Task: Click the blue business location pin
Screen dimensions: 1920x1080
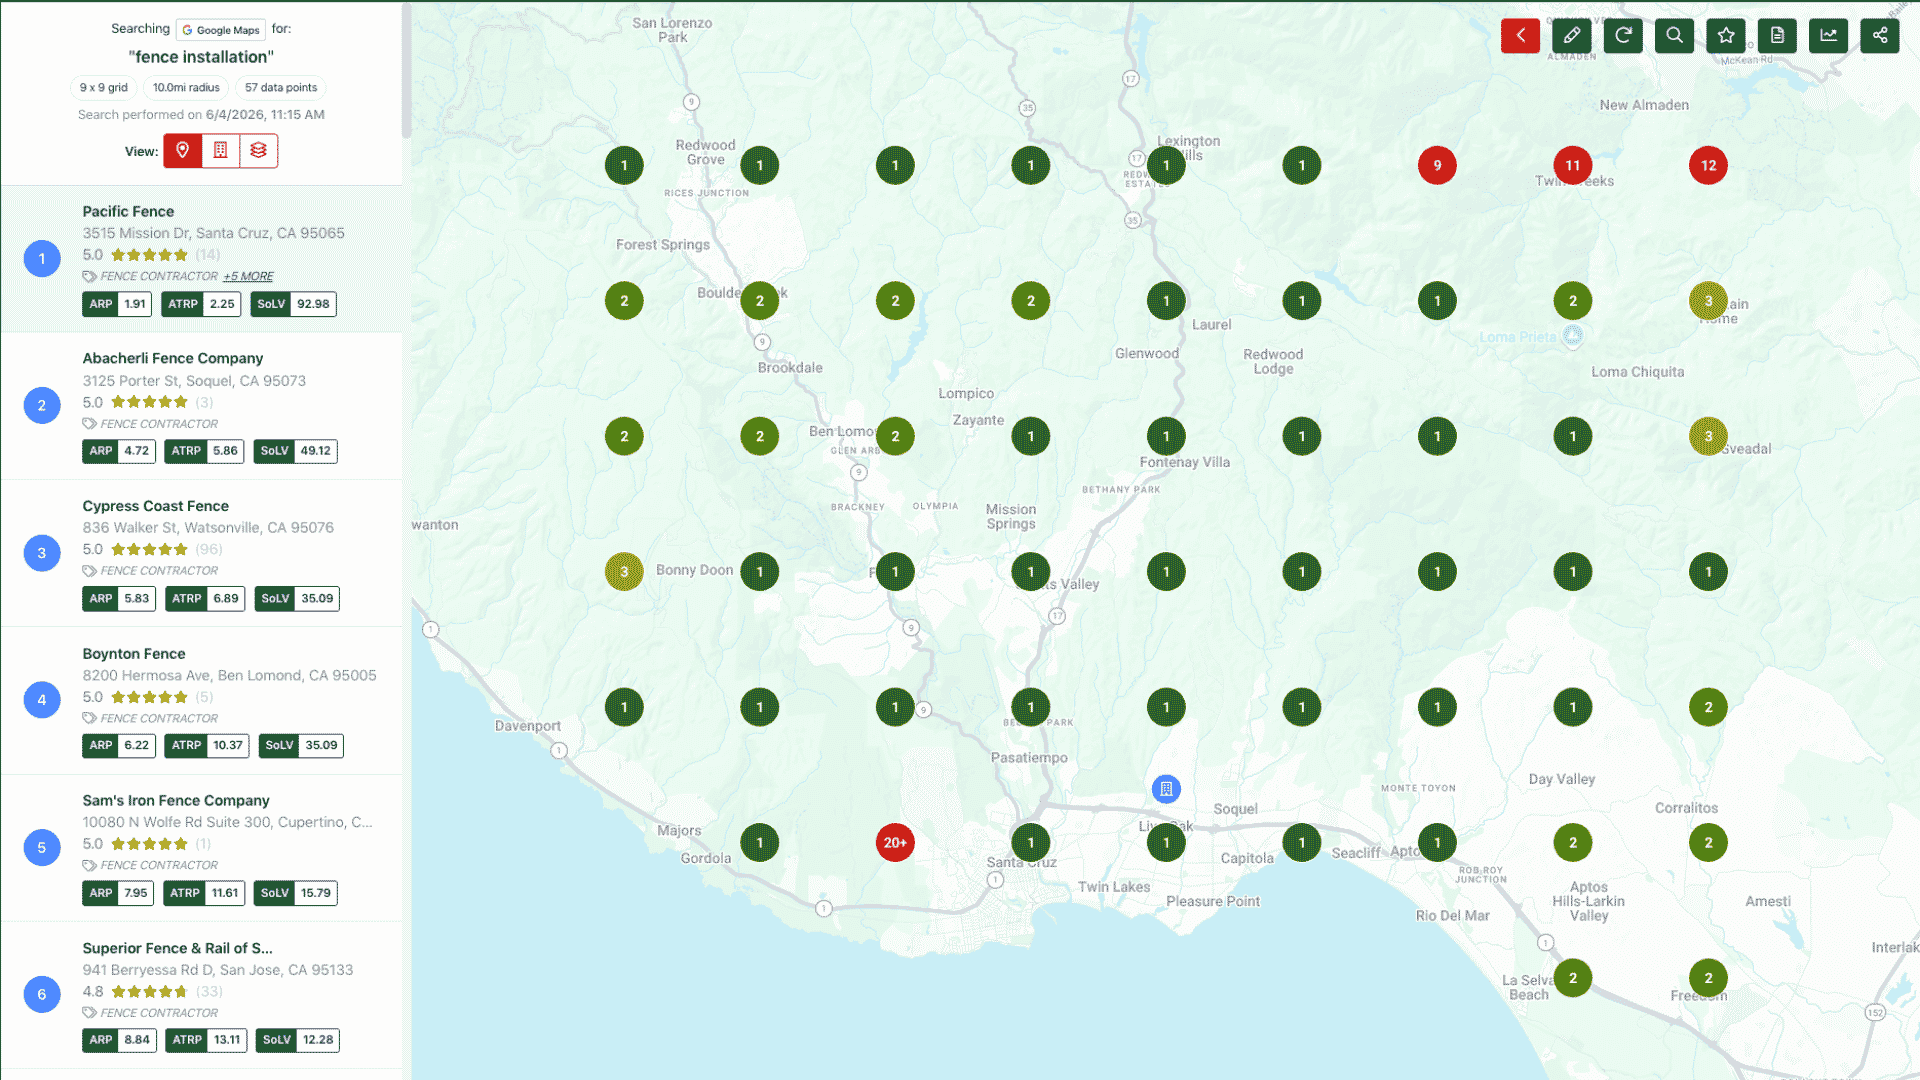Action: [1166, 789]
